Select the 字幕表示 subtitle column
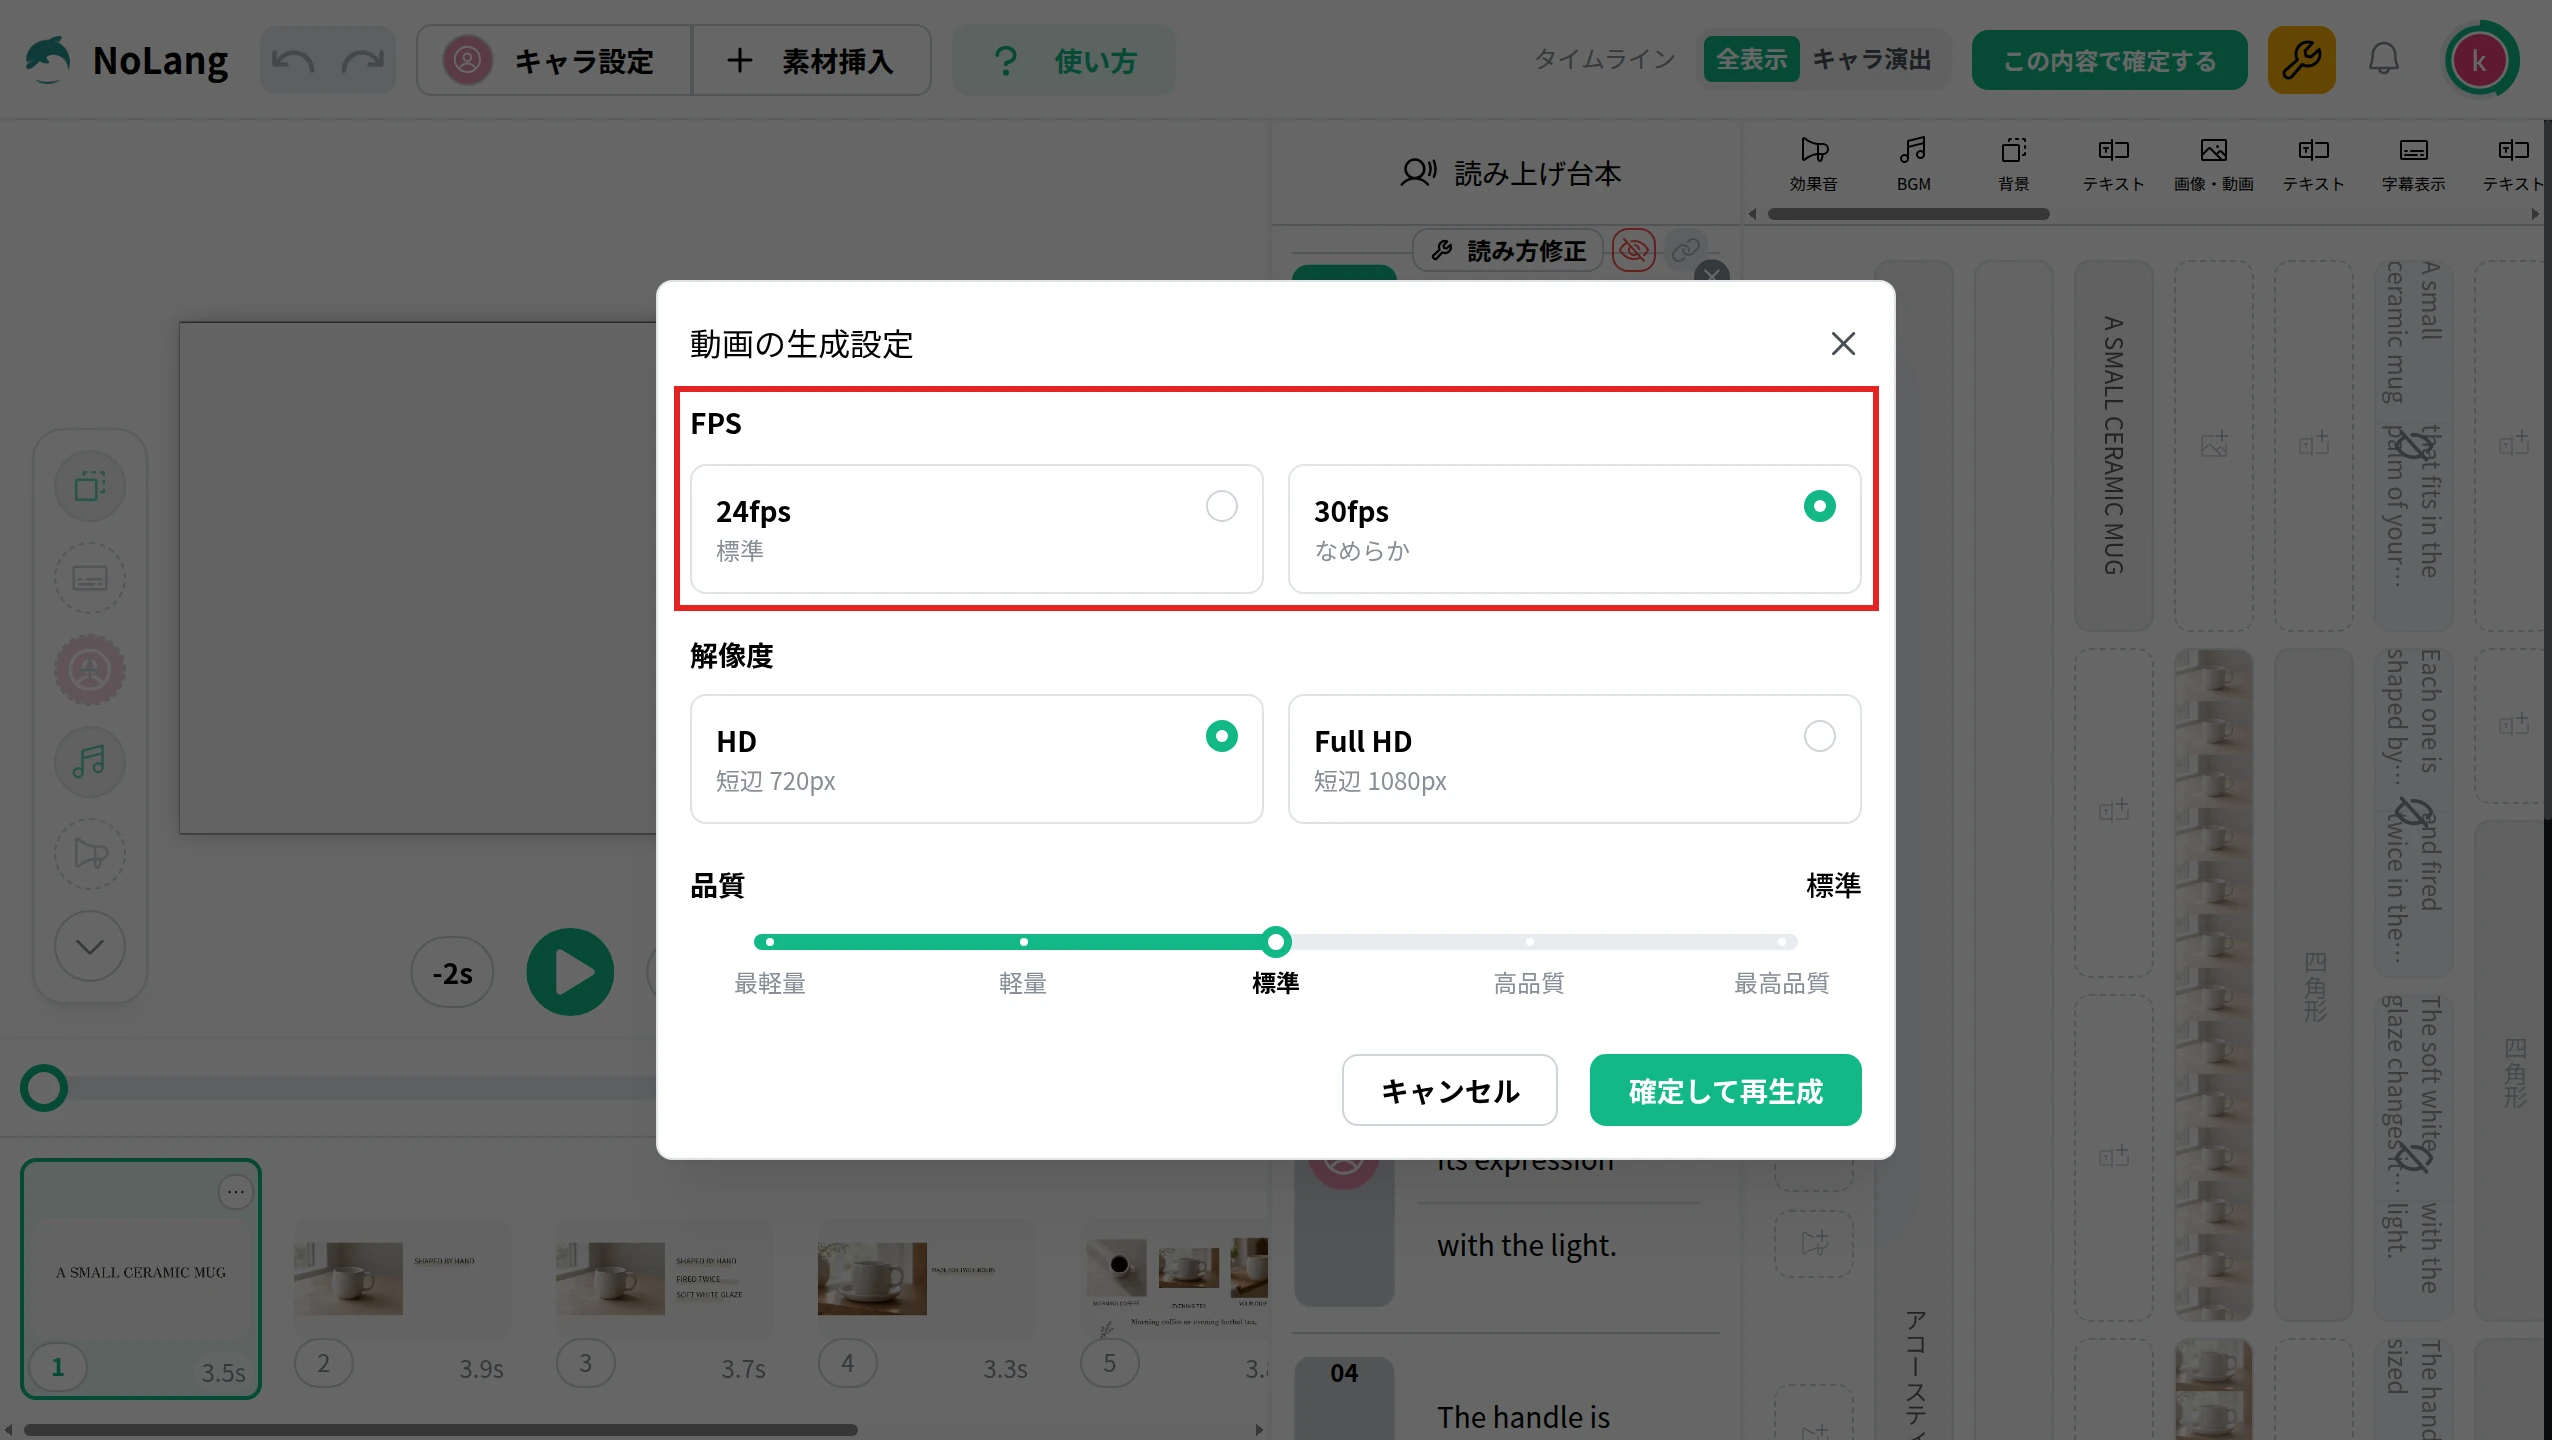Screen dimensions: 2560x1440 [2413, 164]
